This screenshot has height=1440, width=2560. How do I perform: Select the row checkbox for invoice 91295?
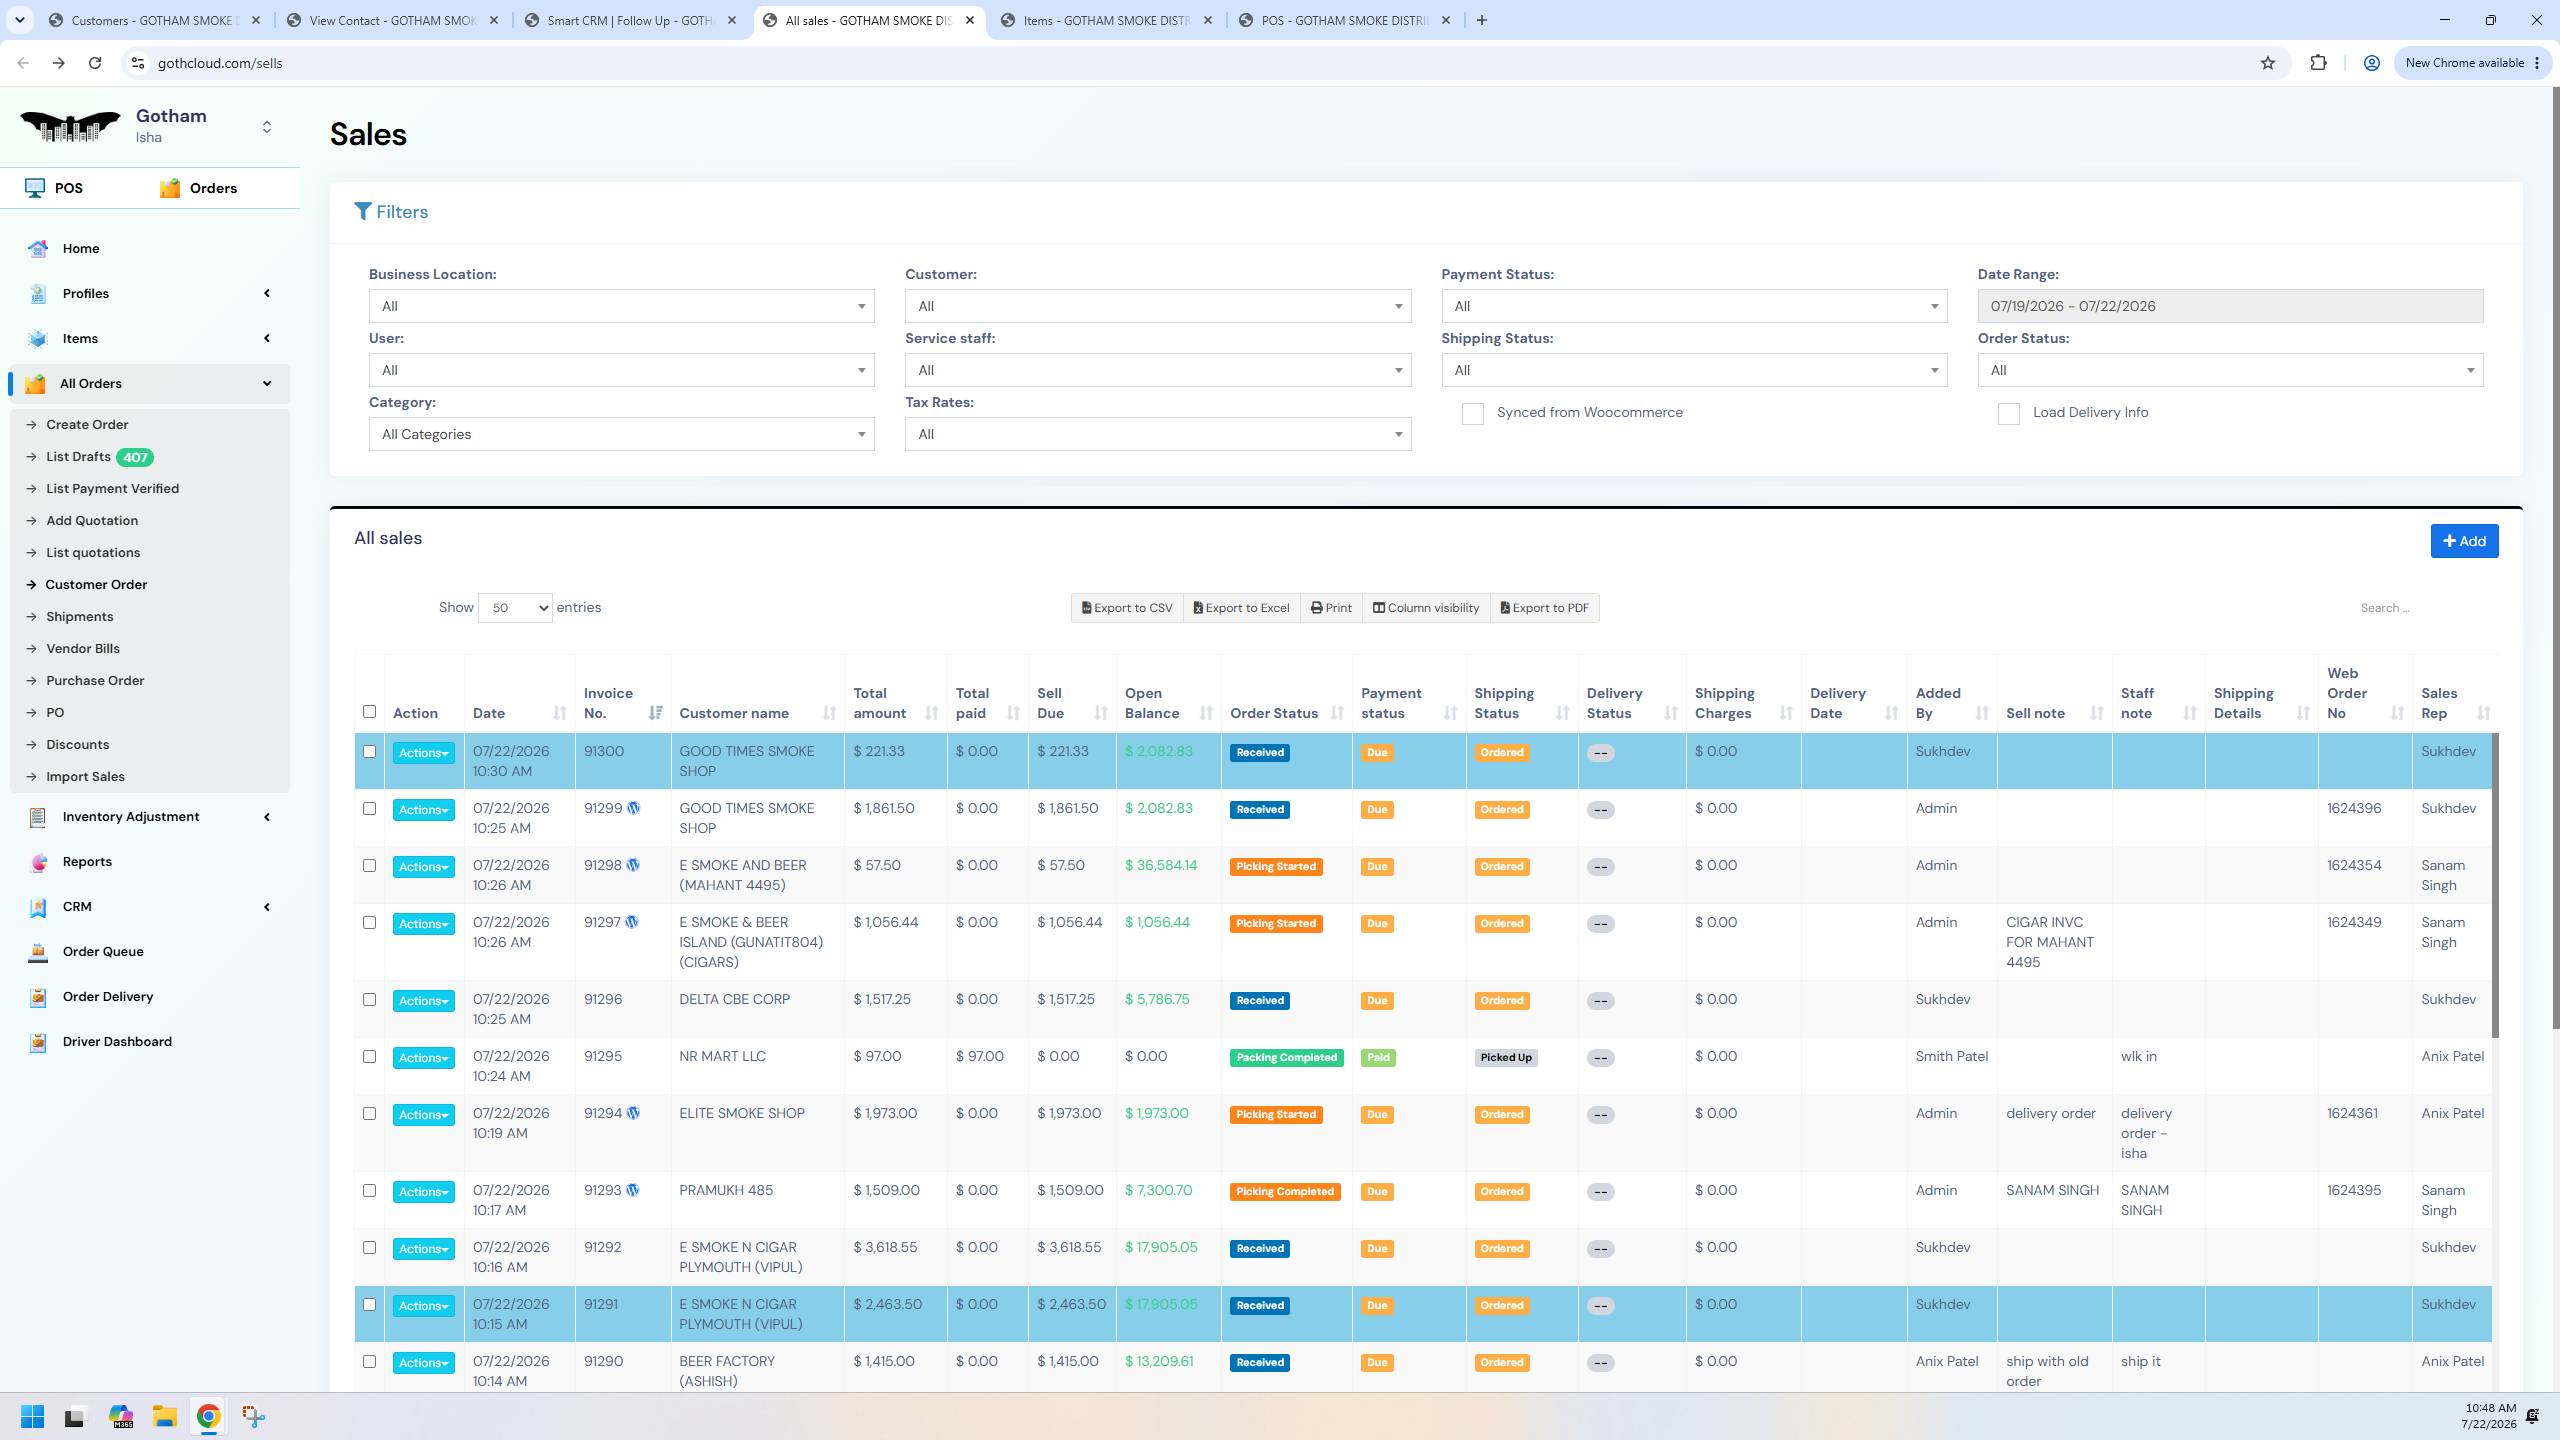point(369,1056)
